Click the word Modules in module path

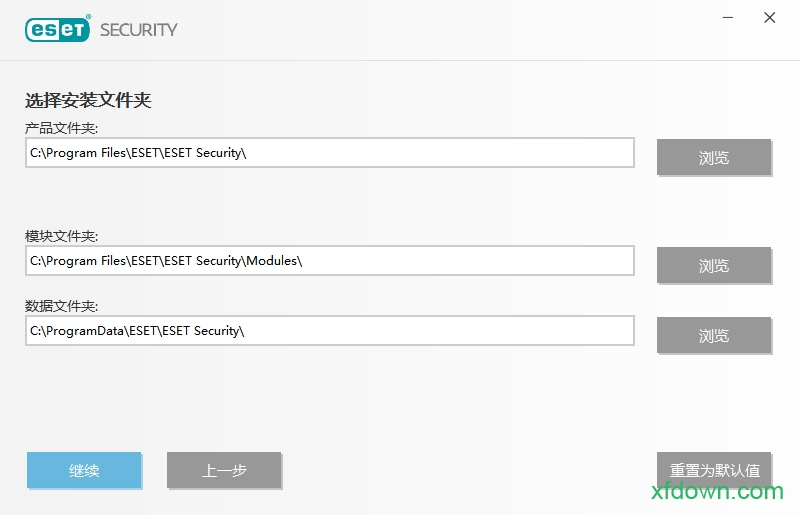pos(271,261)
